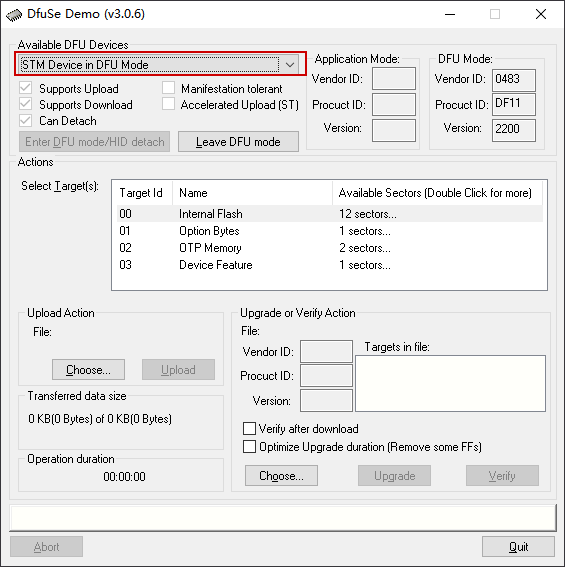Enable Optimize Upgrade duration checkbox
565x567 pixels.
pos(249,447)
